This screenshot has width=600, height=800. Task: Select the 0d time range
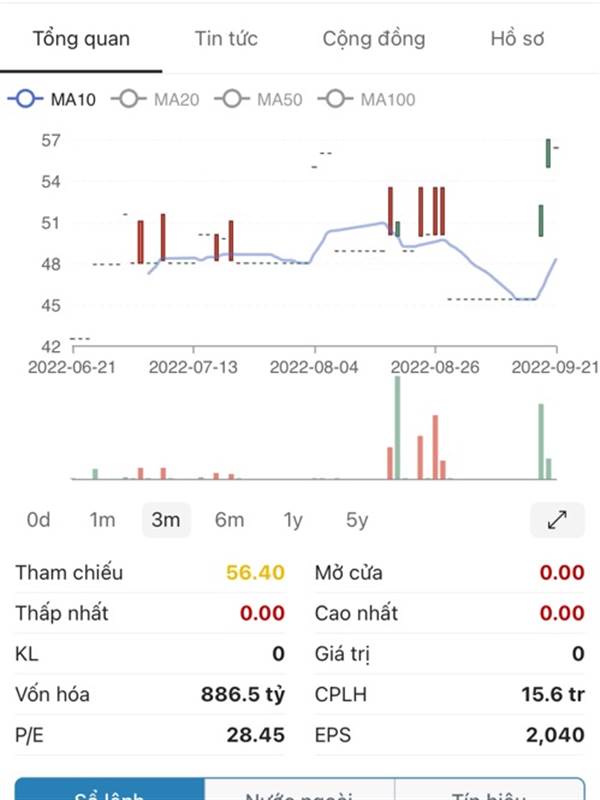point(39,520)
